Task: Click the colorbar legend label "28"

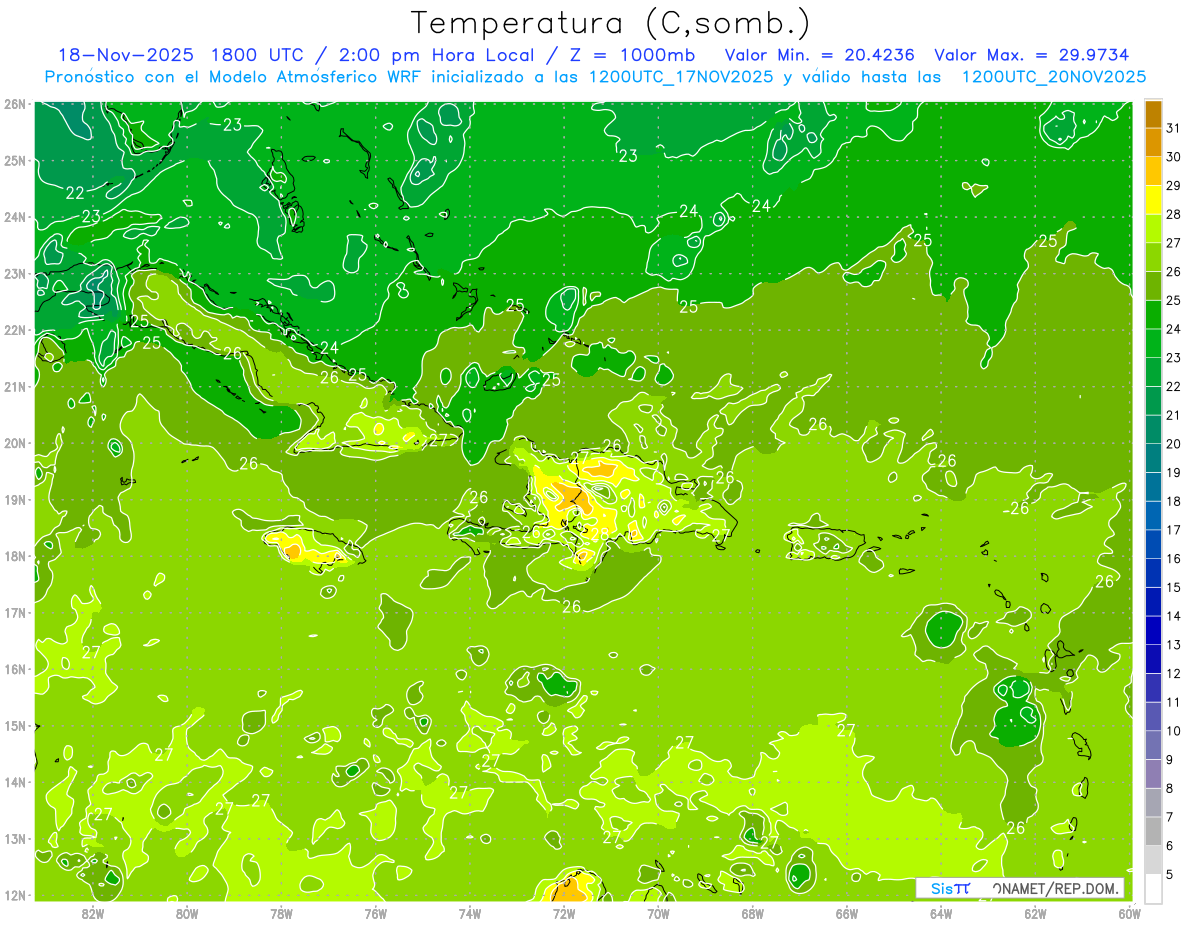Action: pyautogui.click(x=1174, y=214)
